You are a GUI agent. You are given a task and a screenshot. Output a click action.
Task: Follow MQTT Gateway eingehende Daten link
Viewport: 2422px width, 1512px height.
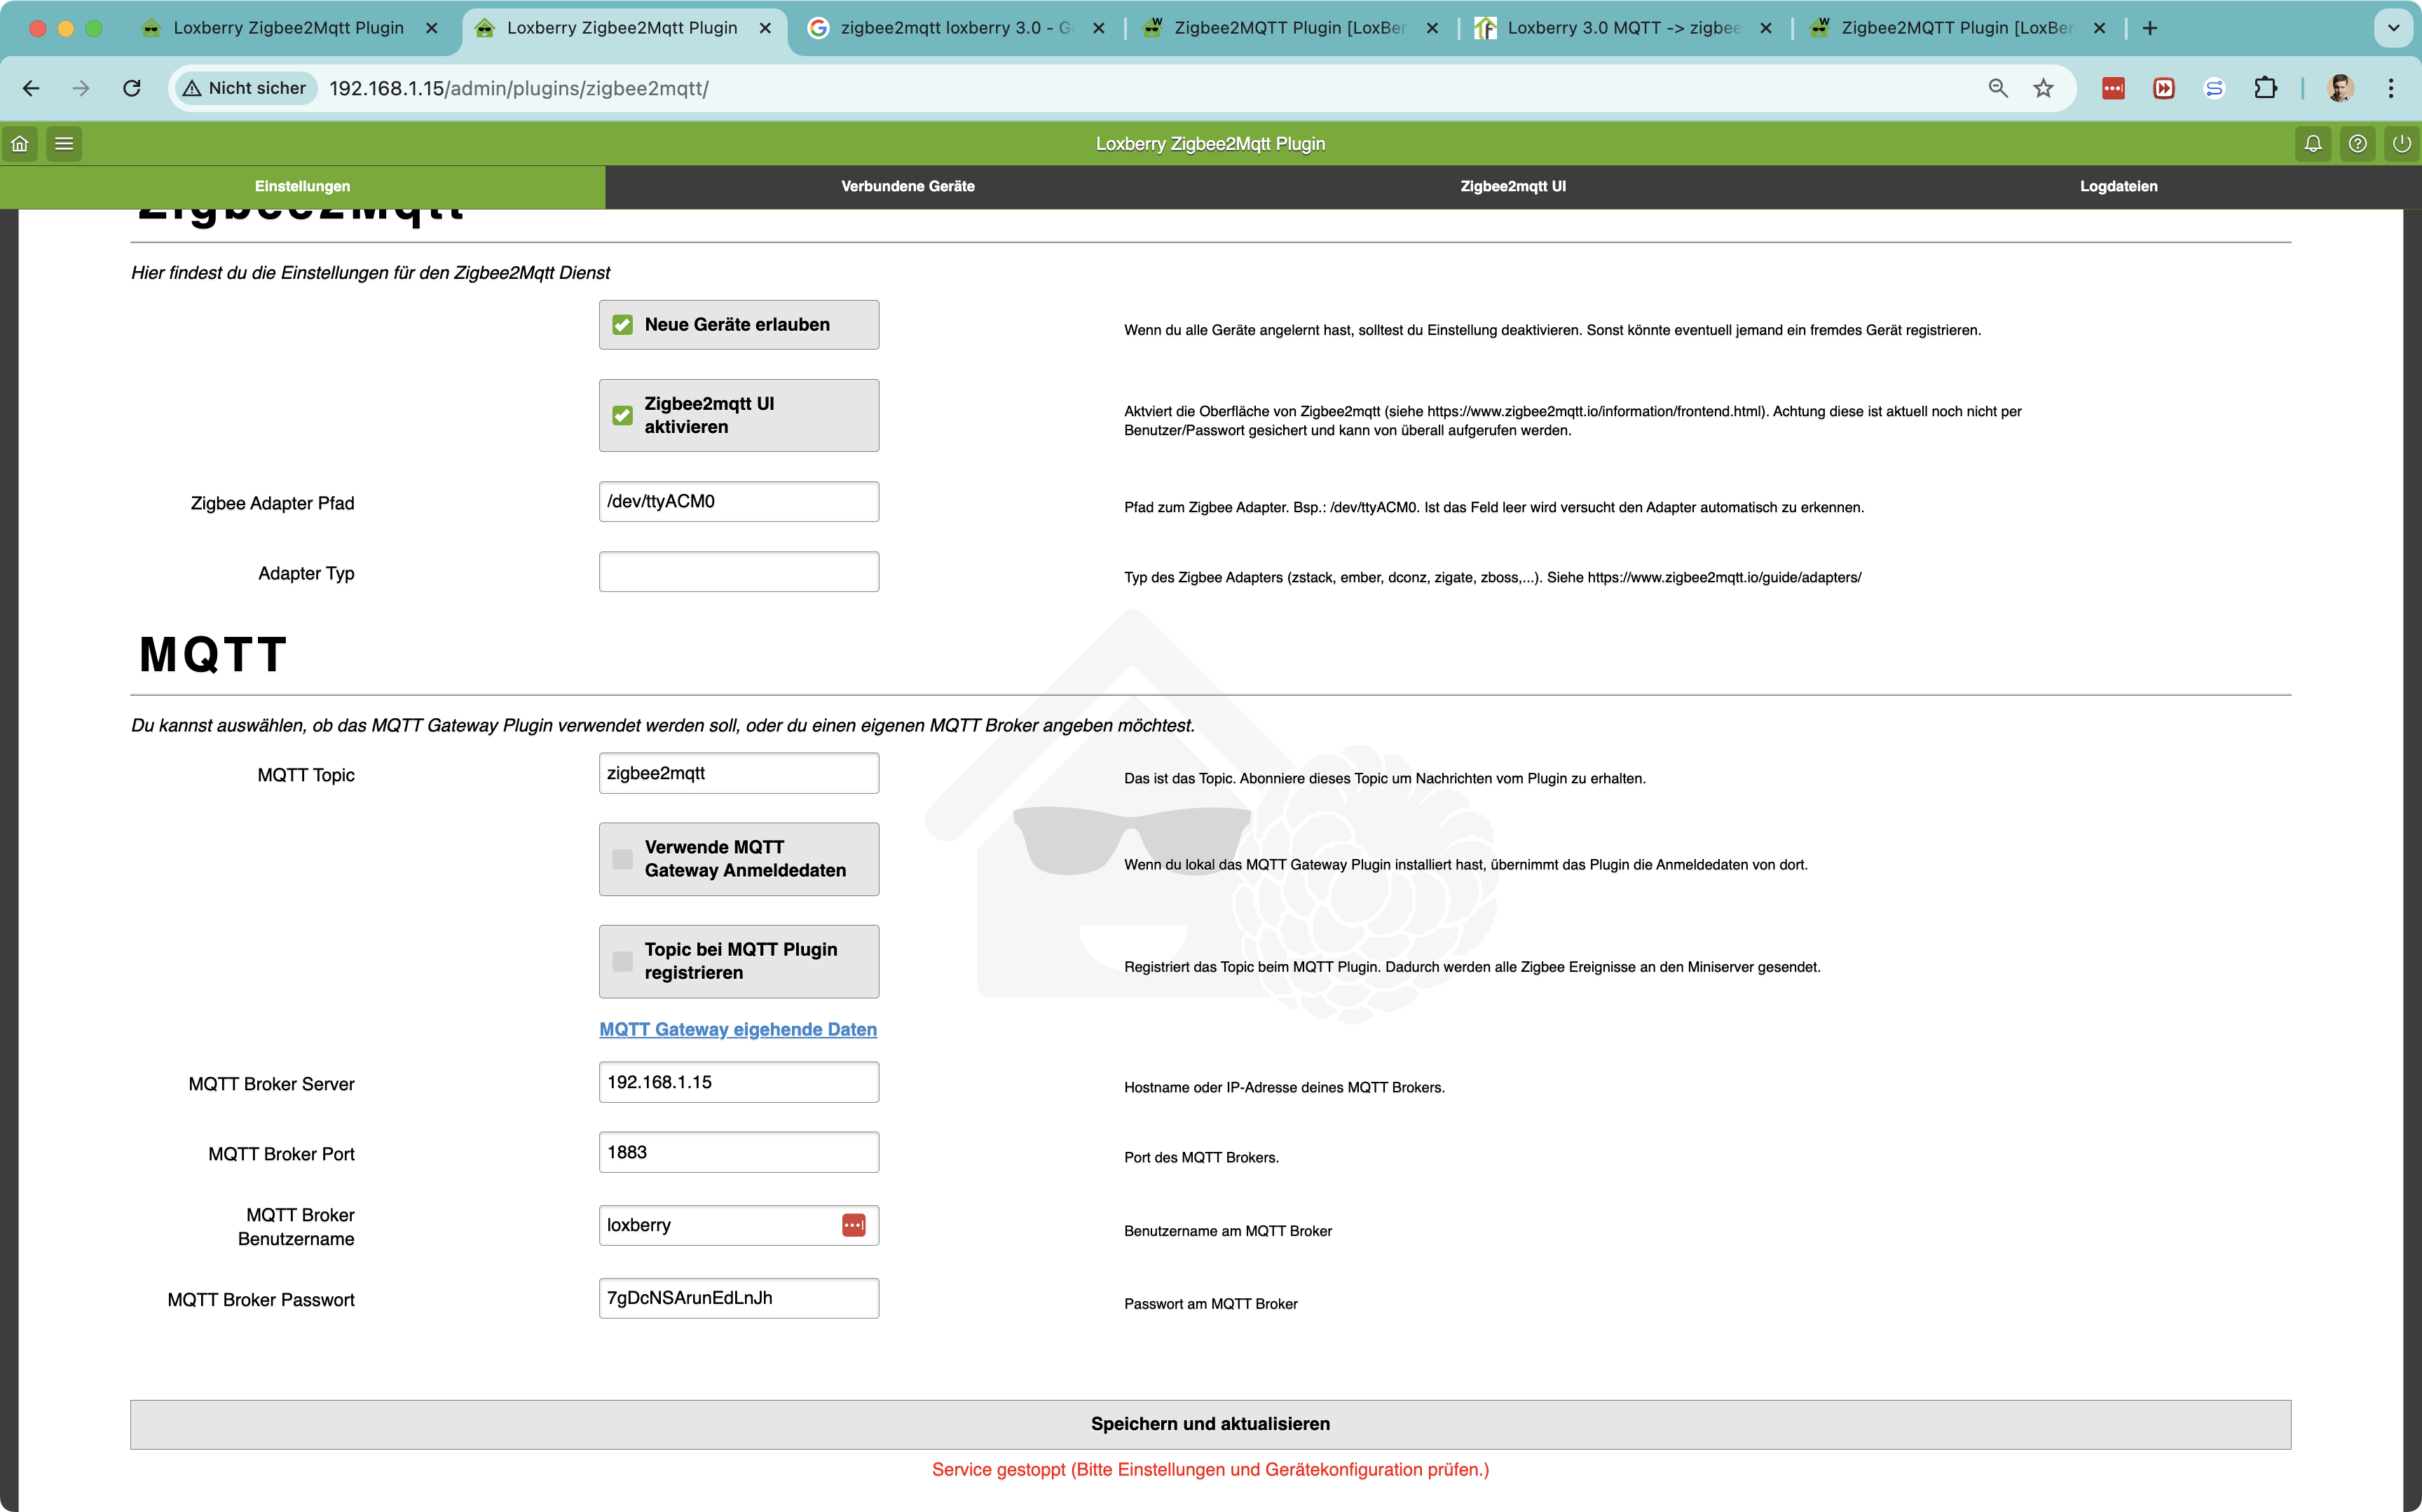(x=738, y=1029)
